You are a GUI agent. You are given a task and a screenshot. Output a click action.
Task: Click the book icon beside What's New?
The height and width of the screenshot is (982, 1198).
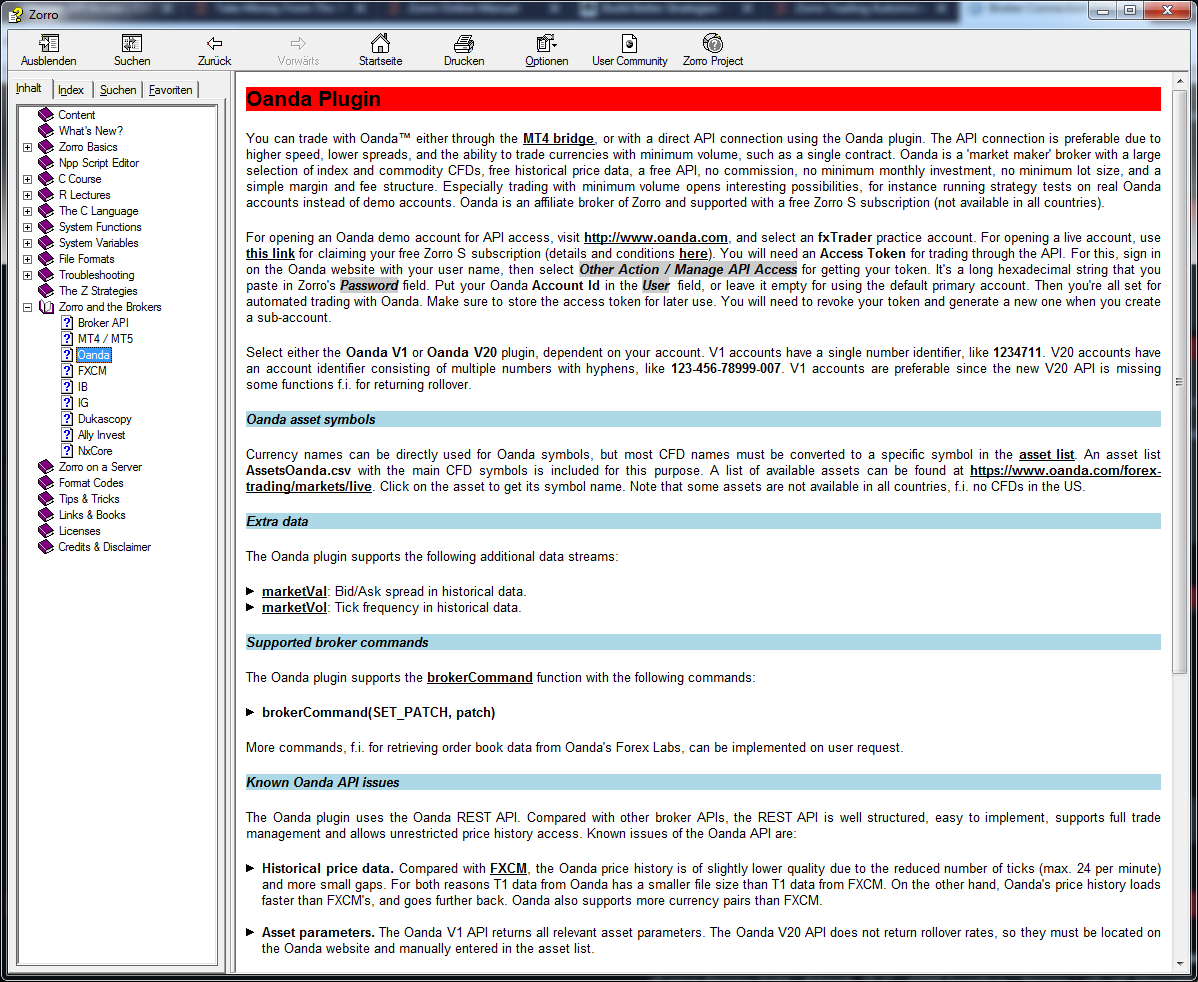point(46,131)
